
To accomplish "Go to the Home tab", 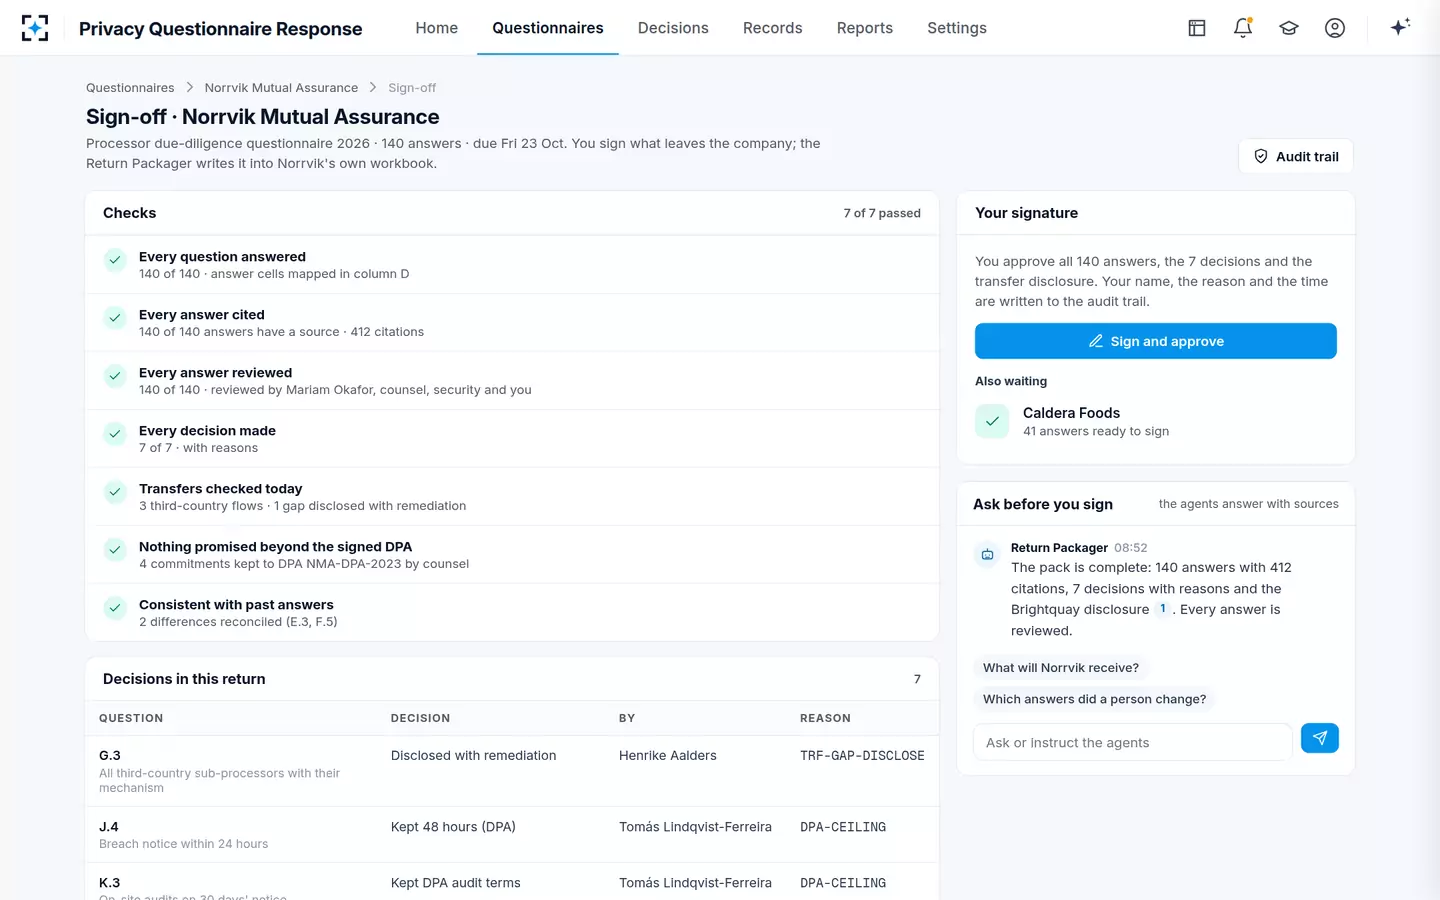I will click(437, 28).
